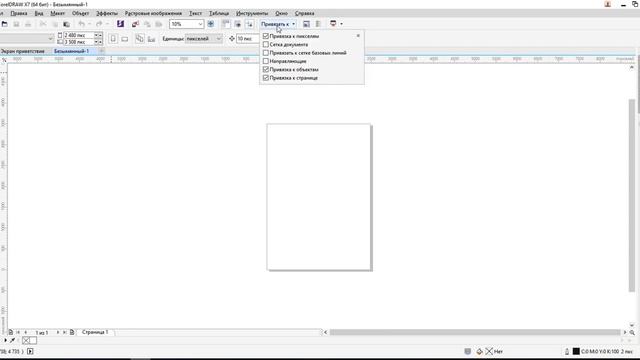This screenshot has width=640, height=360.
Task: Click the show rulers toolbar icon
Action: (226, 24)
